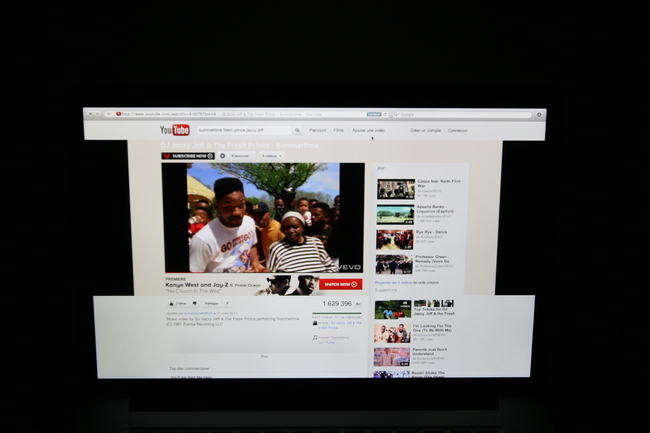Reload the page with the refresh icon

tap(385, 114)
